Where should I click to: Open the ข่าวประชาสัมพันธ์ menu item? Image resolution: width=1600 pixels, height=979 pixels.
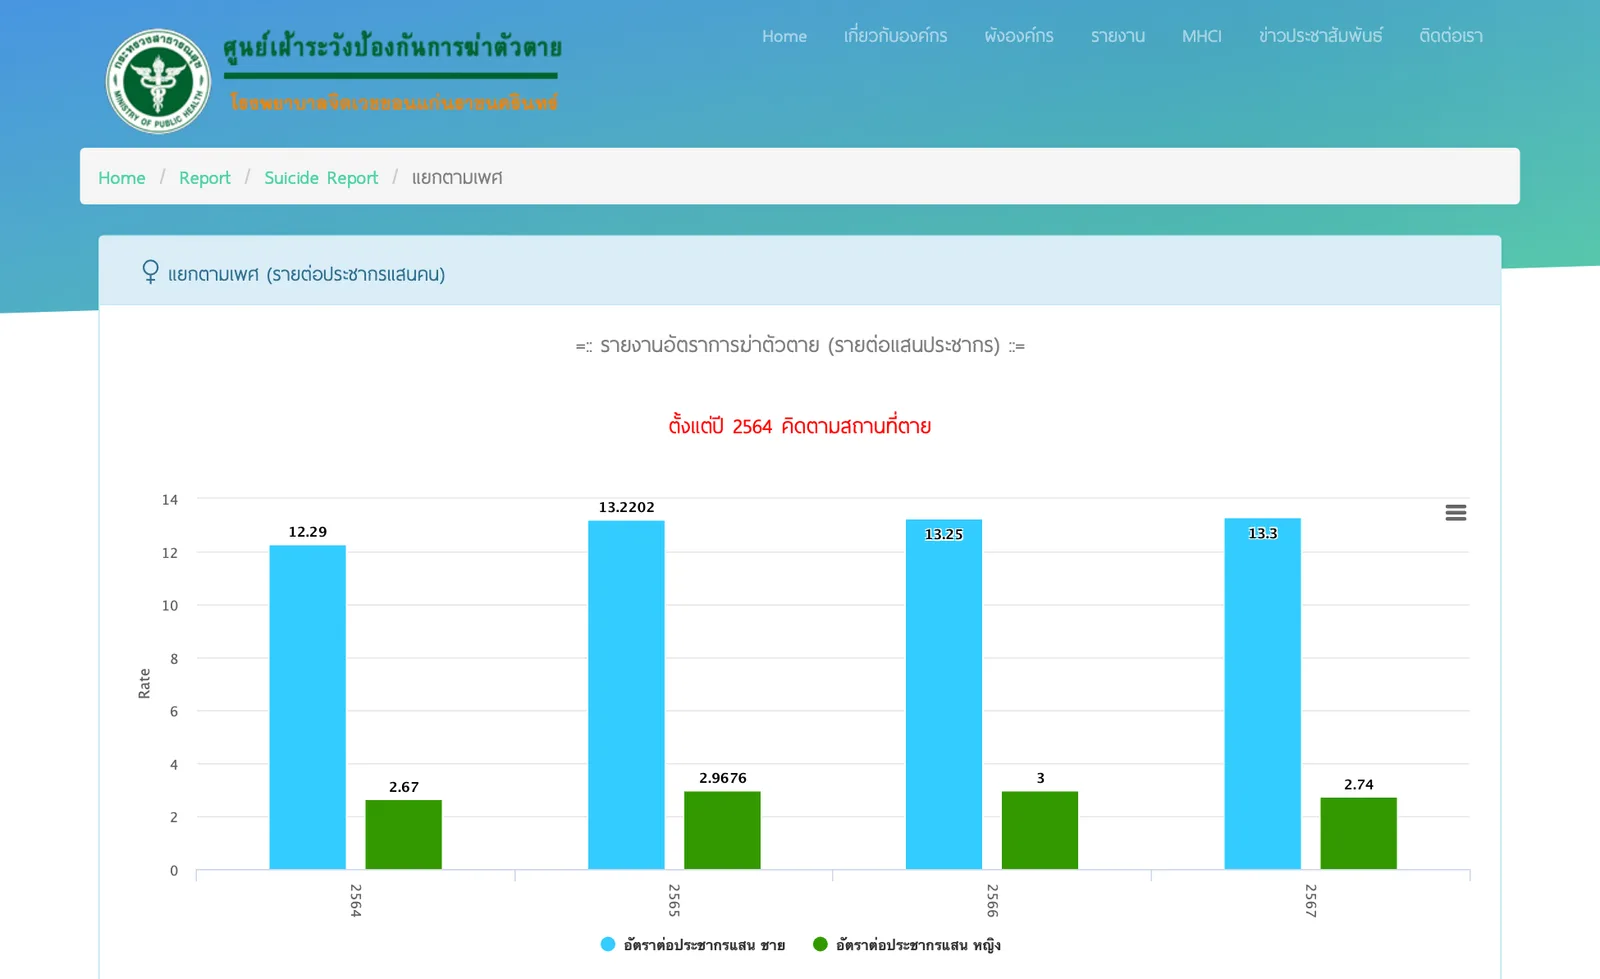pos(1320,36)
